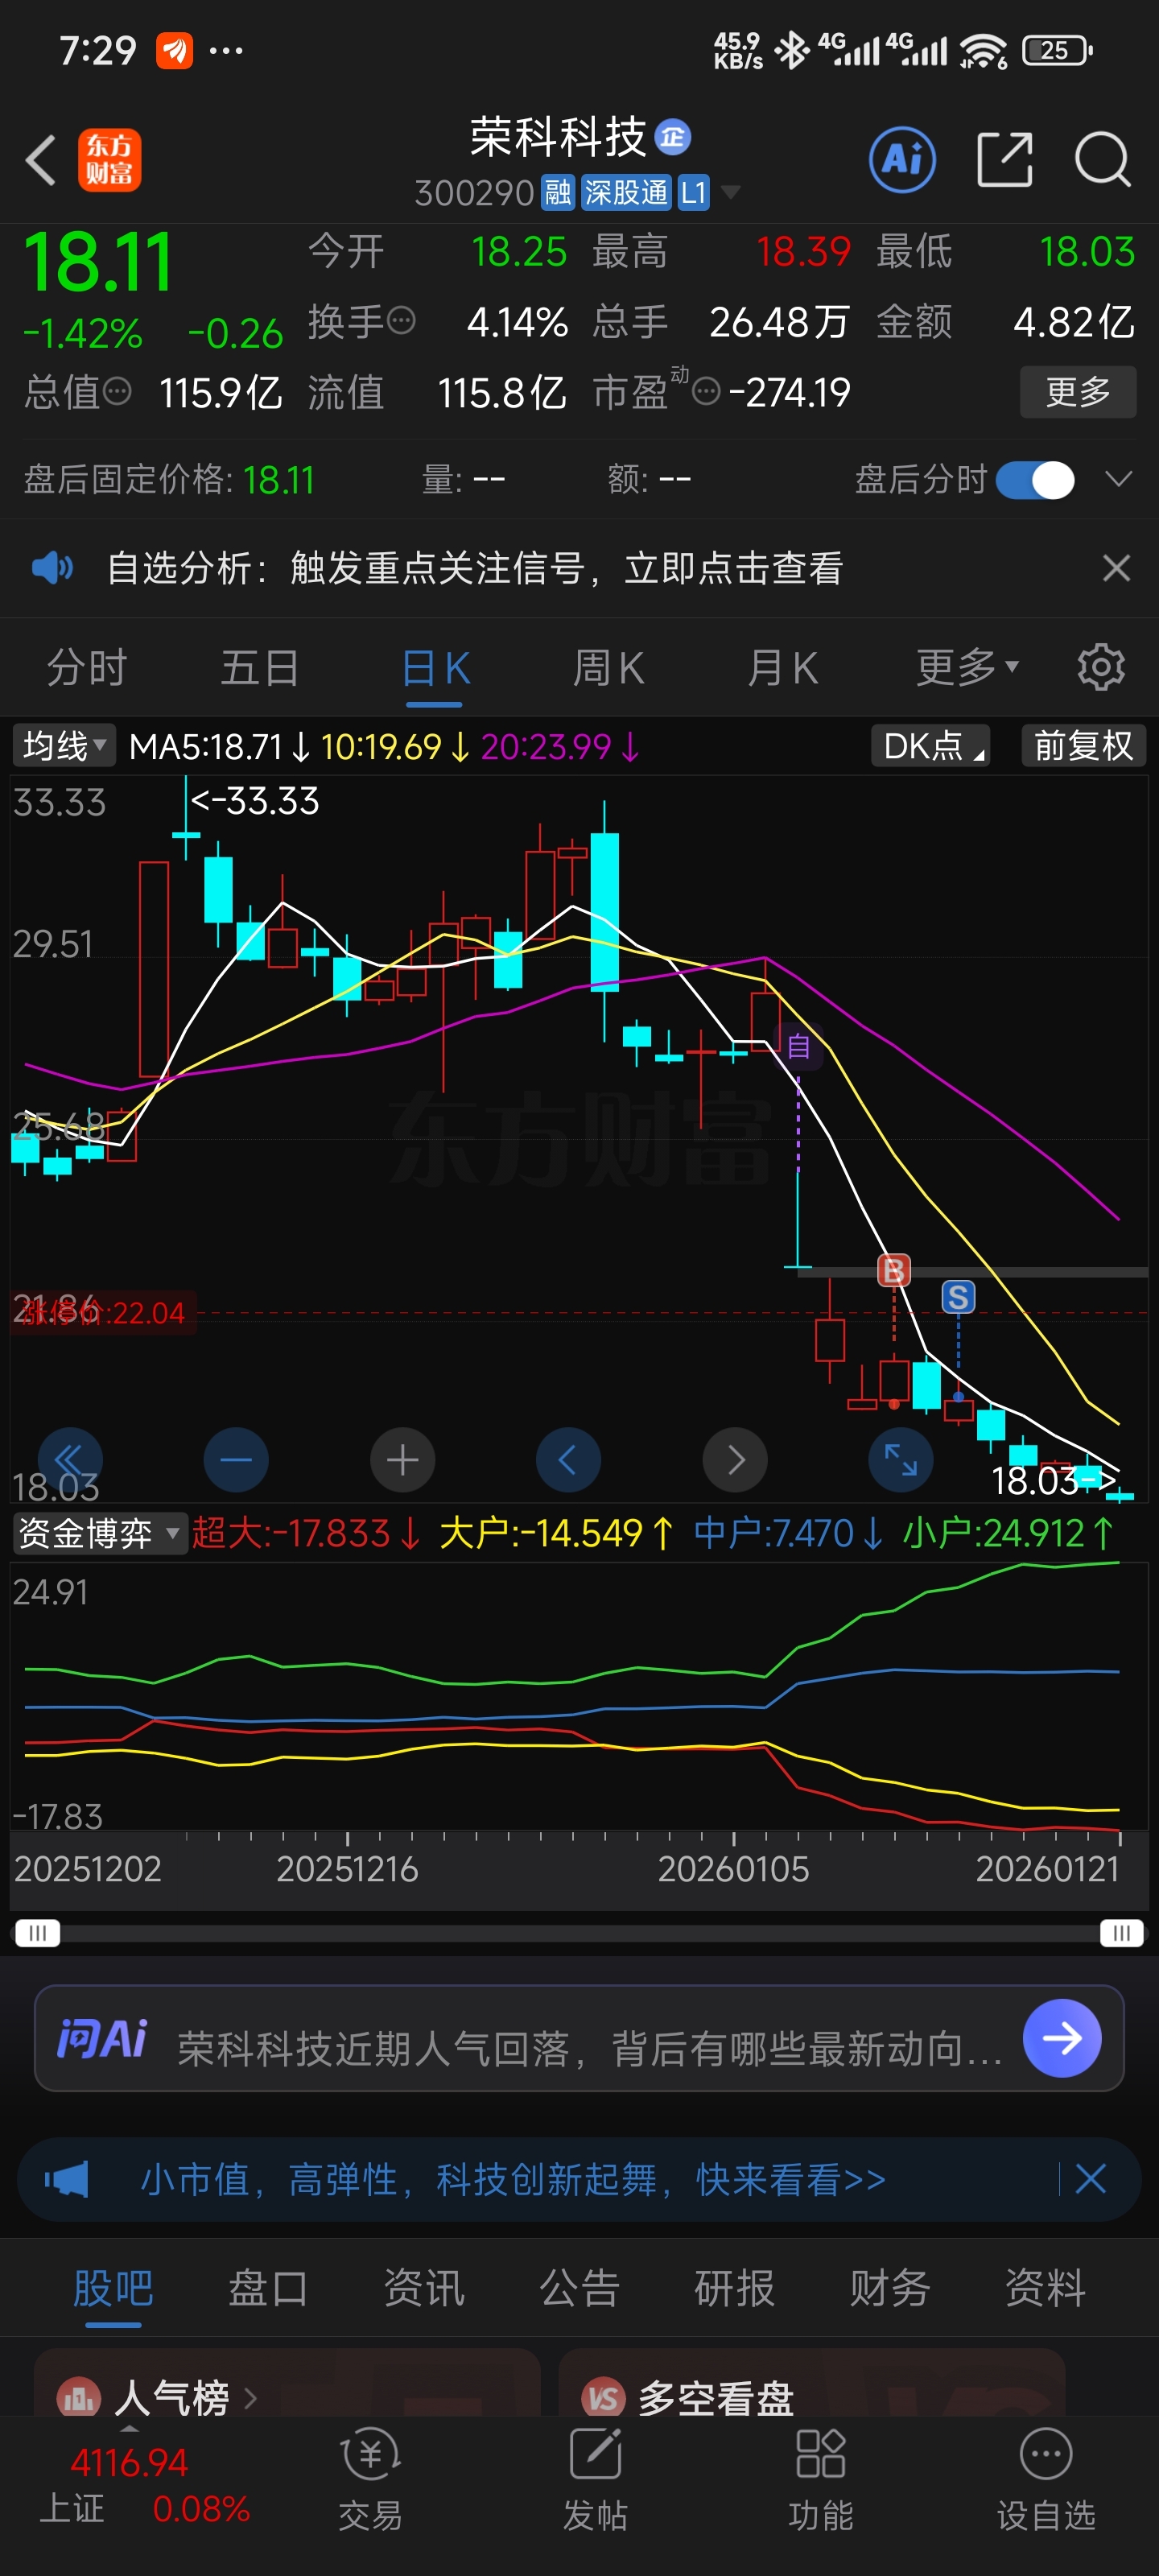Switch to 月K chart tab
The width and height of the screenshot is (1159, 2576).
click(783, 667)
